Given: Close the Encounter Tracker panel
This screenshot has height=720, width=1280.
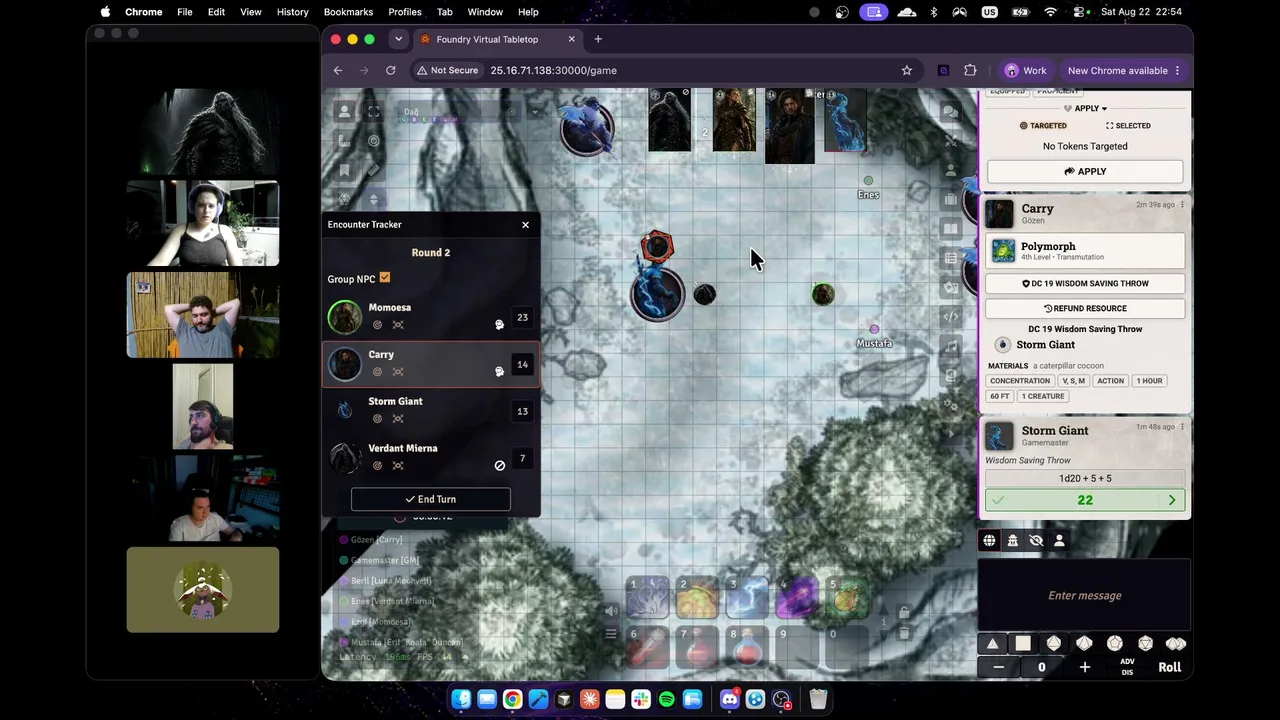Looking at the screenshot, I should [525, 225].
